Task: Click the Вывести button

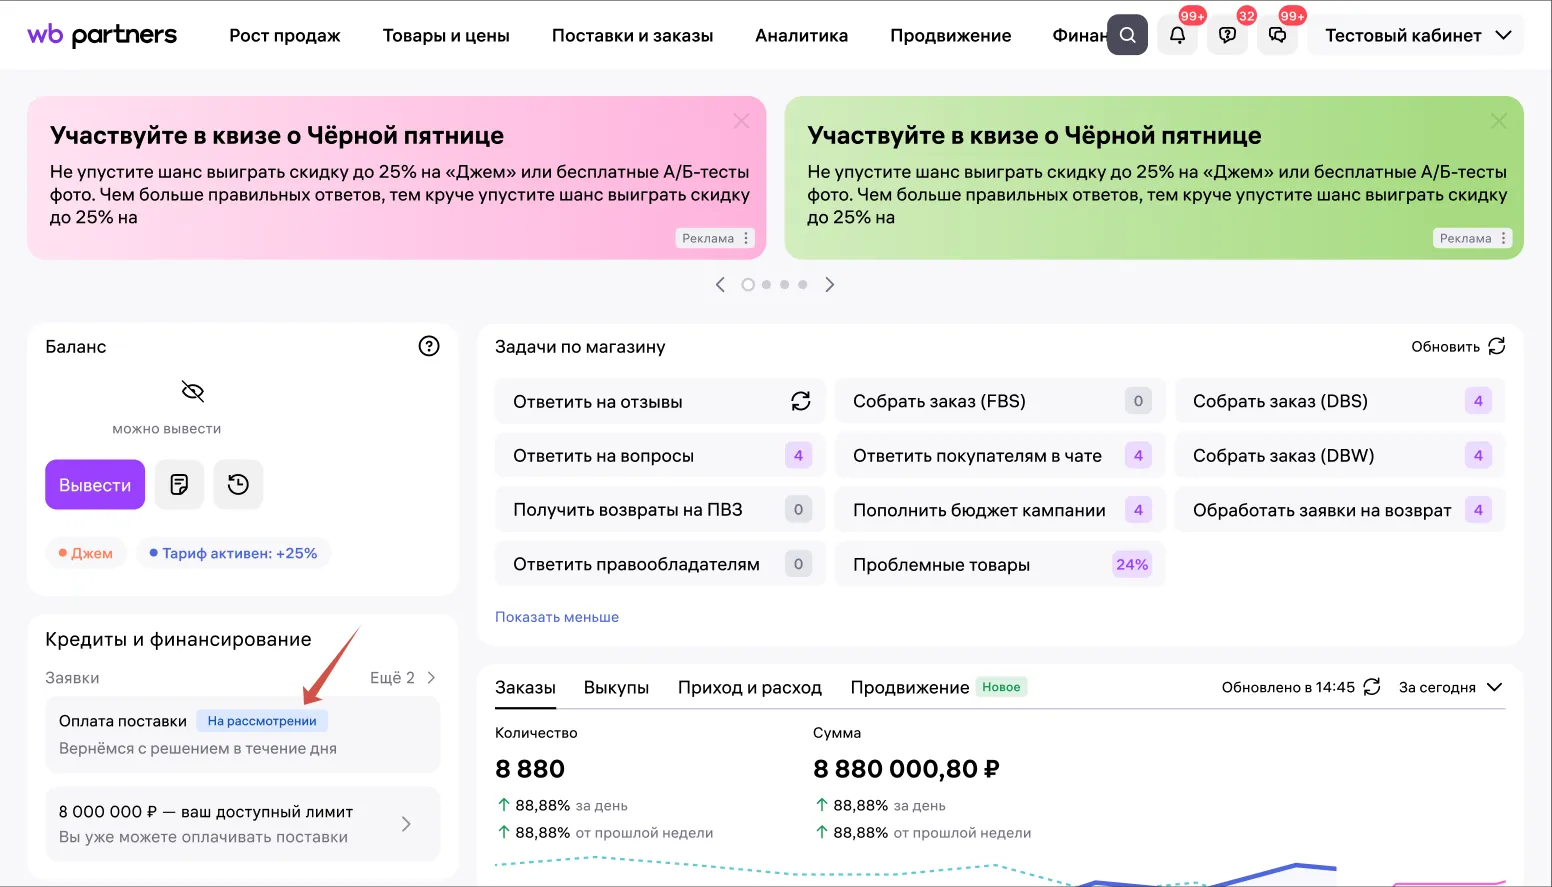Action: 95,485
